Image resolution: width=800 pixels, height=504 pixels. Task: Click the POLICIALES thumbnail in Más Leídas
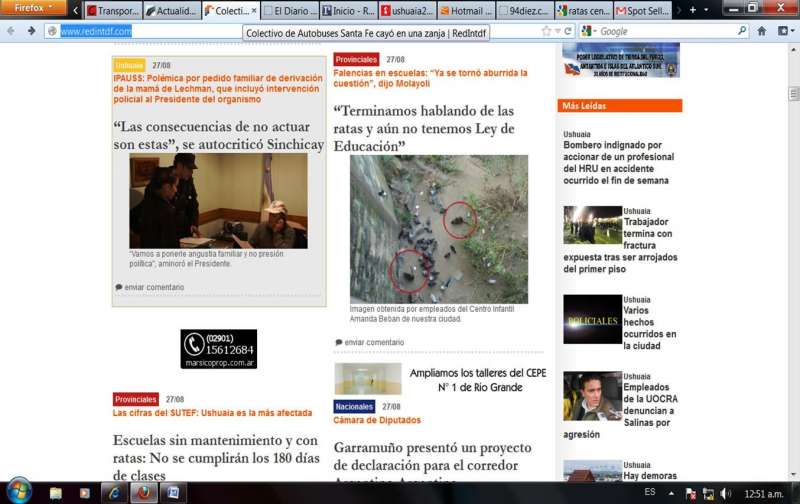pos(592,320)
